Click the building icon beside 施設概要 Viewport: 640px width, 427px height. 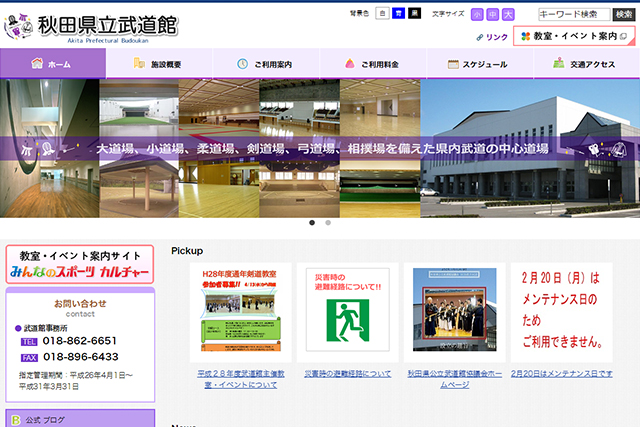pyautogui.click(x=139, y=63)
